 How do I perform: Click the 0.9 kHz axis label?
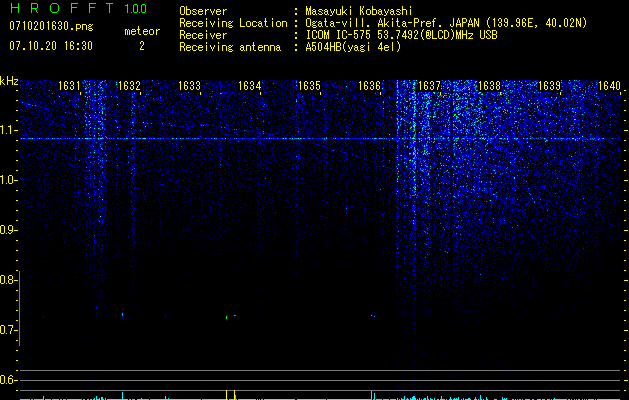click(8, 230)
